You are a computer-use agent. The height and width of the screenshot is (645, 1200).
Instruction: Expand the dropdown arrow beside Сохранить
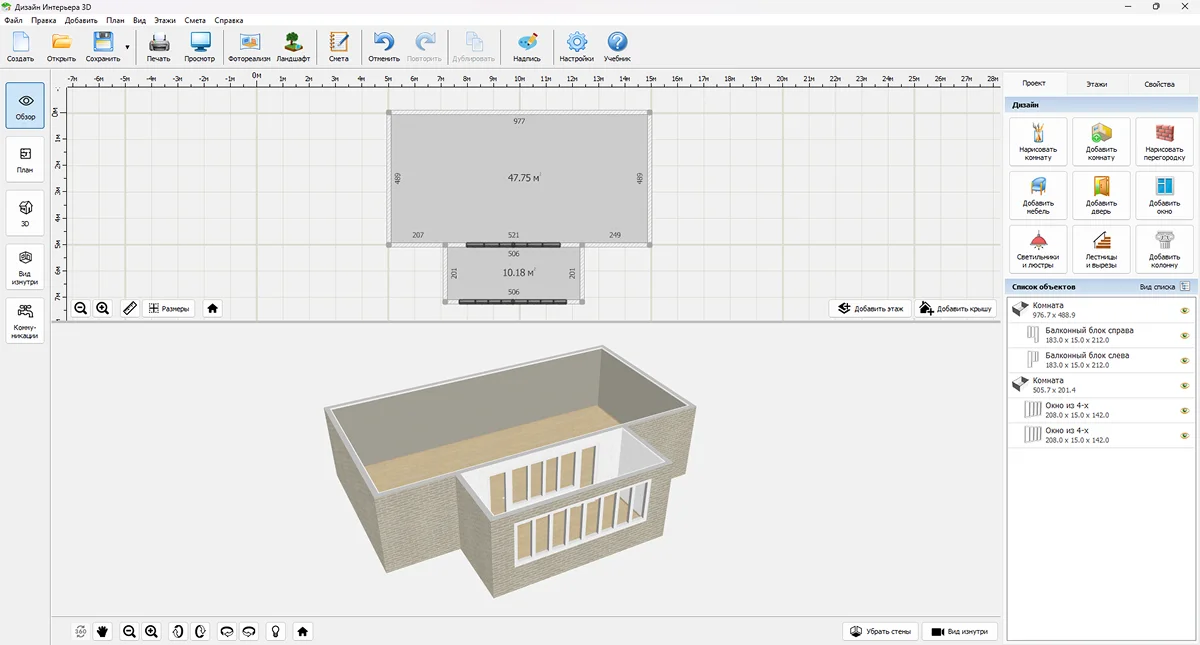[128, 46]
